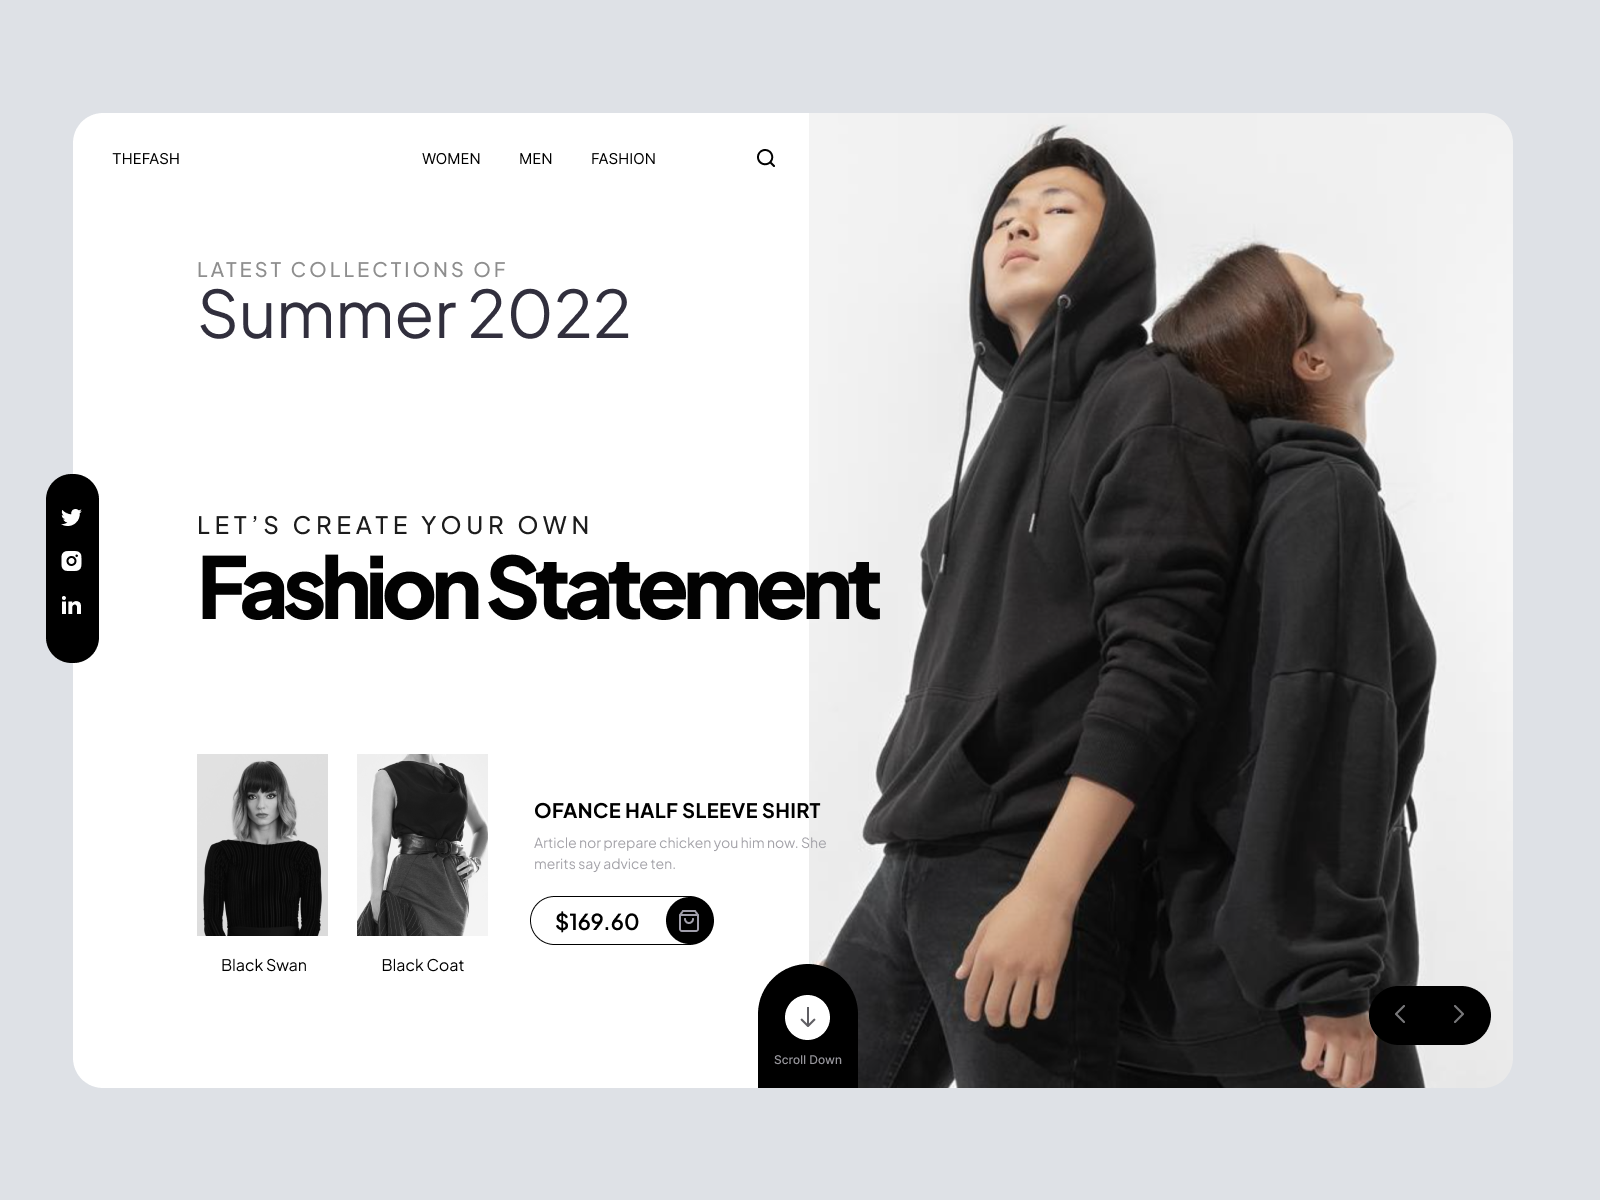Open the Instagram social link

[71, 561]
